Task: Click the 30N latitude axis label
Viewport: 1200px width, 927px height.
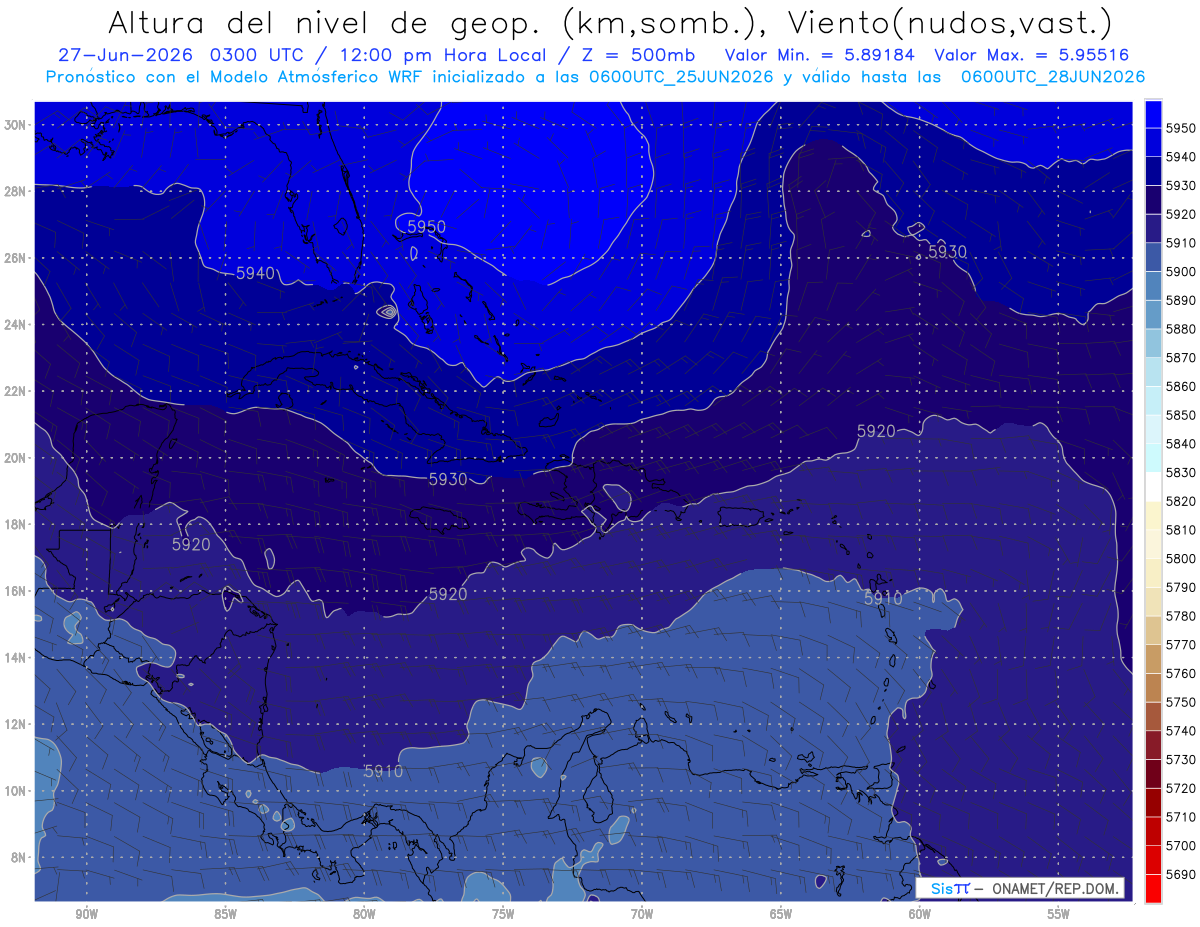Action: [x=16, y=125]
